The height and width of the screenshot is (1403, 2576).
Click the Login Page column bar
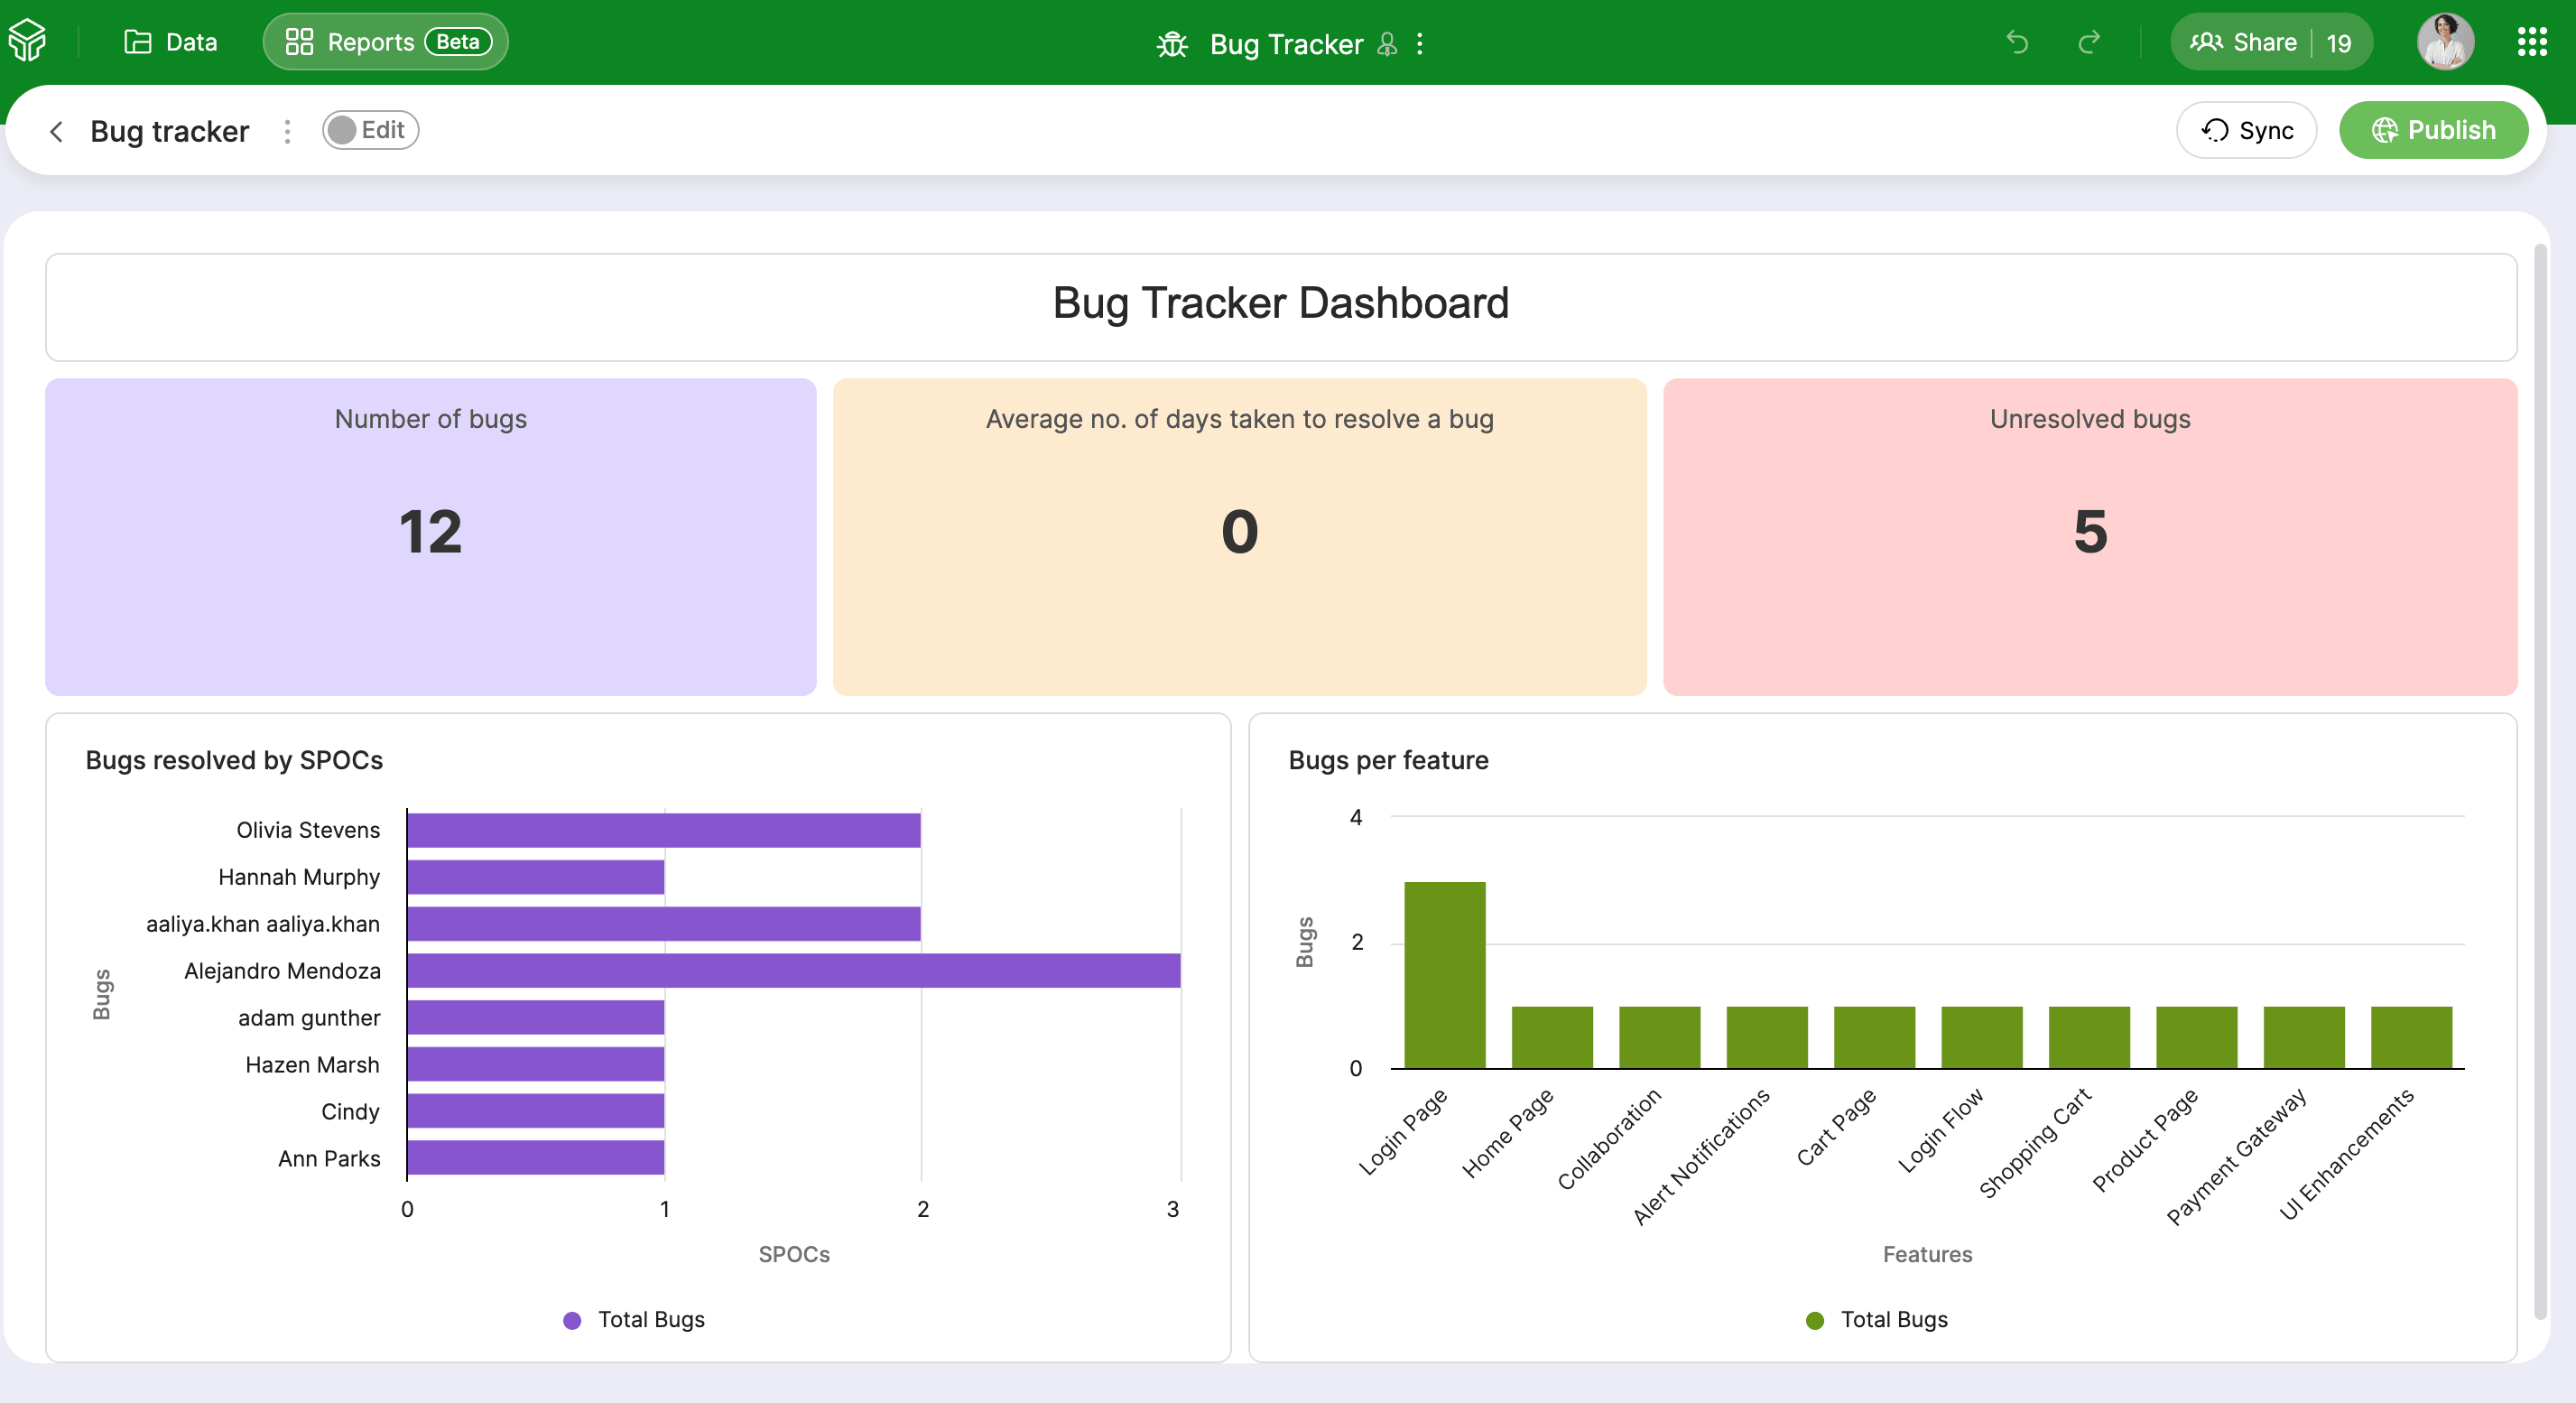pos(1445,975)
